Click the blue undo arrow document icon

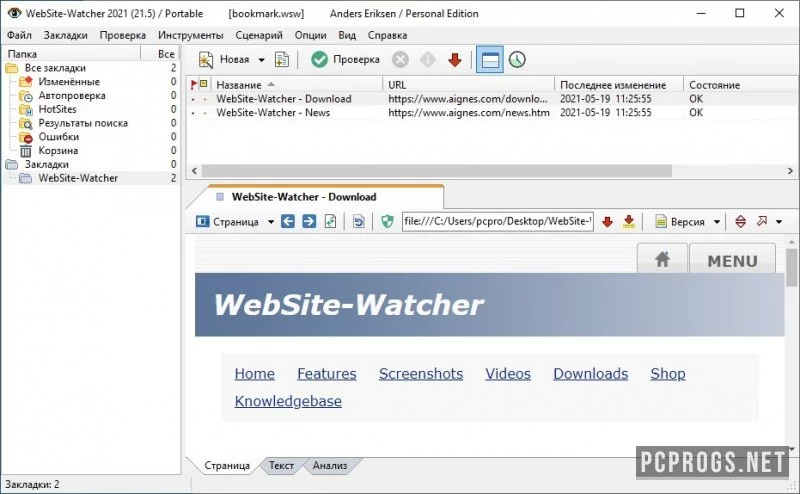[359, 221]
